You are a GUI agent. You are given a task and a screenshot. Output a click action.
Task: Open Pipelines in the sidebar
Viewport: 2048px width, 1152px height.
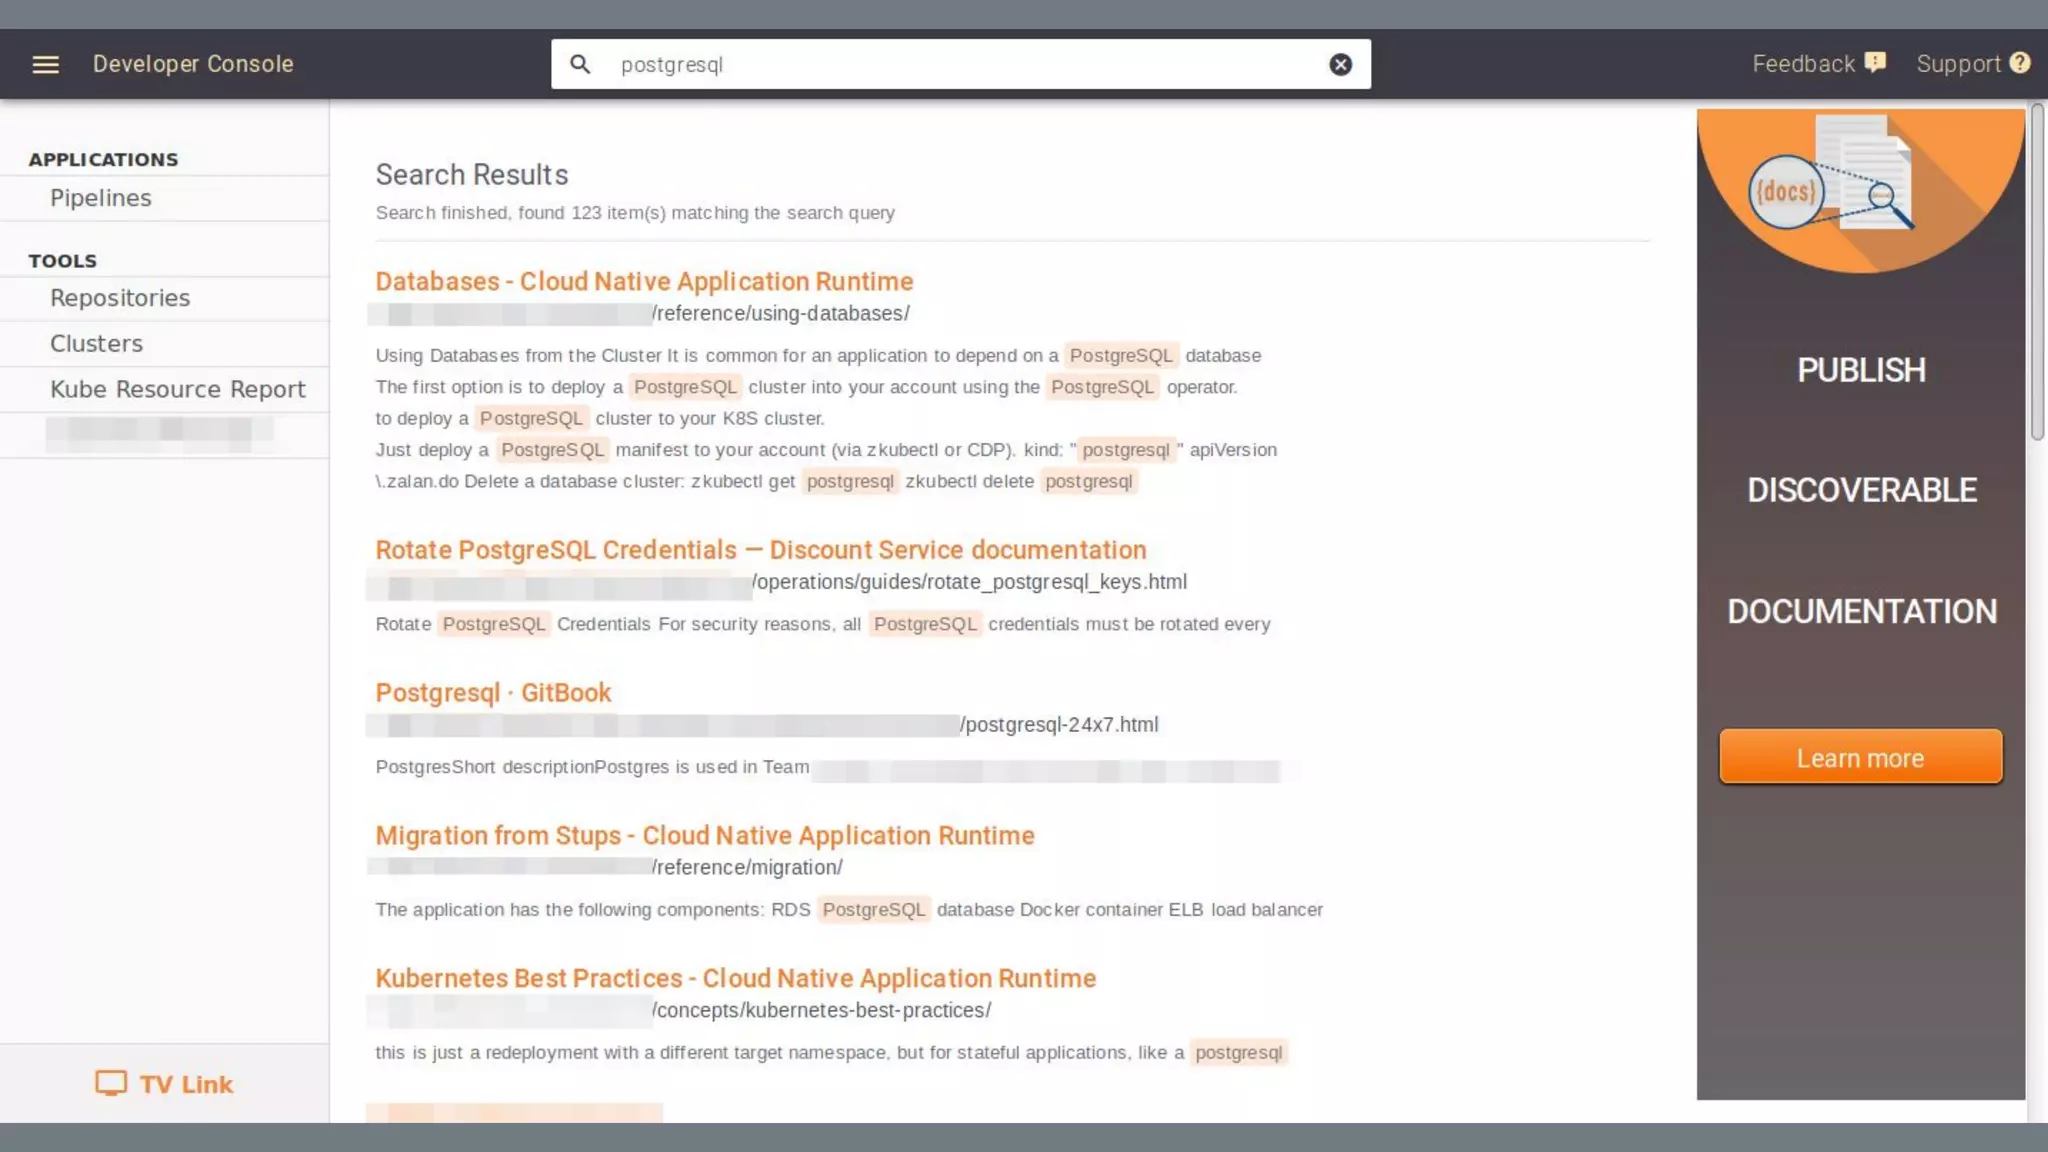pos(101,198)
